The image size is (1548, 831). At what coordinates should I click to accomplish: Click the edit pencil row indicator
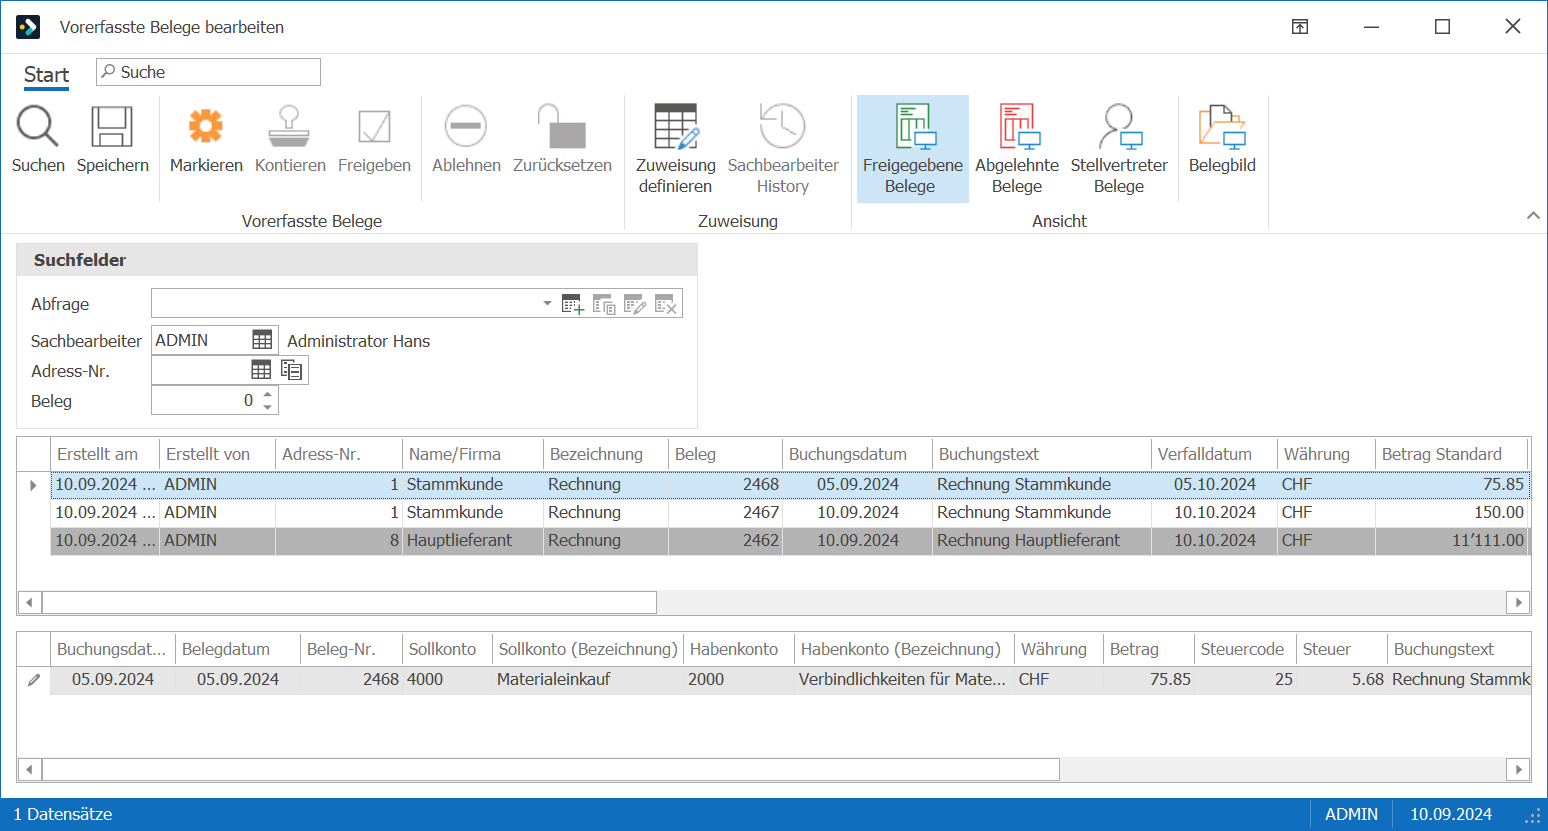coord(34,679)
